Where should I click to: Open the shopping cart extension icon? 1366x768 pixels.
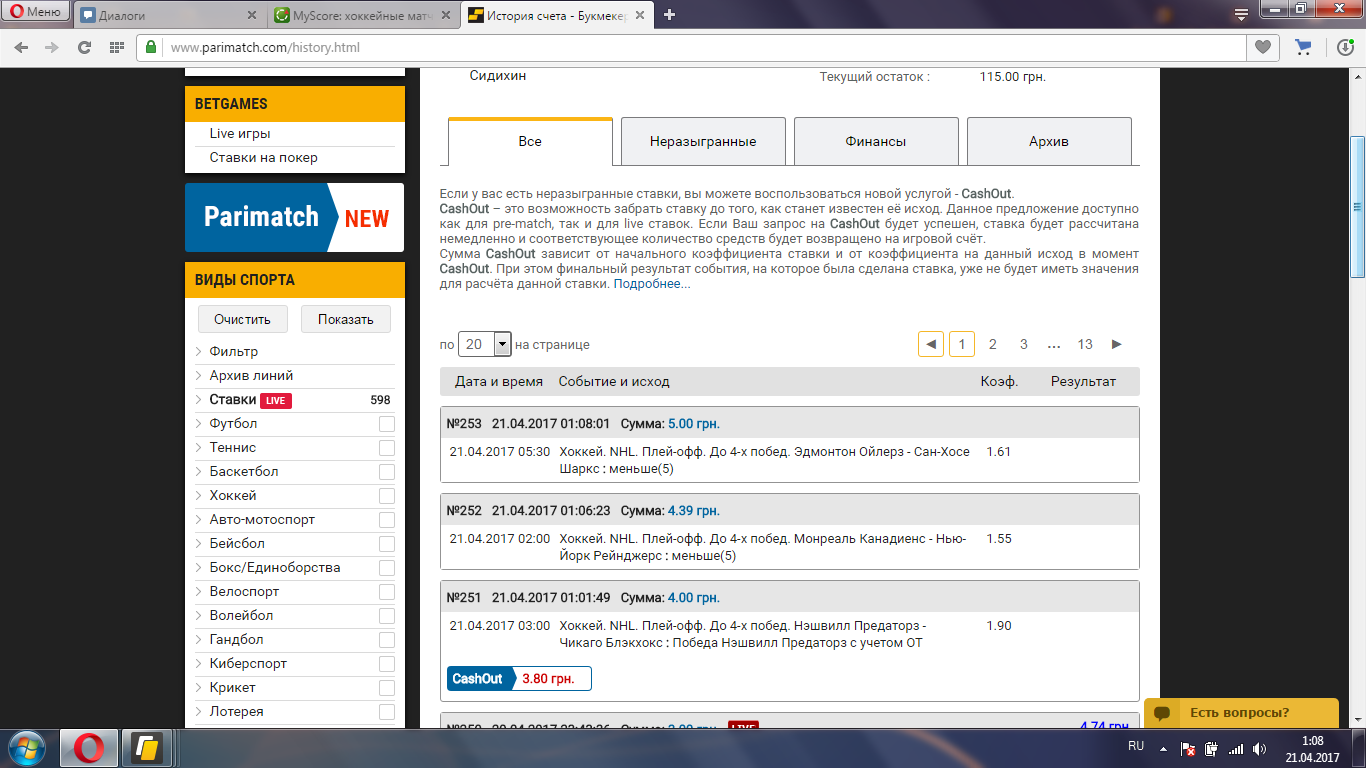(x=1303, y=47)
